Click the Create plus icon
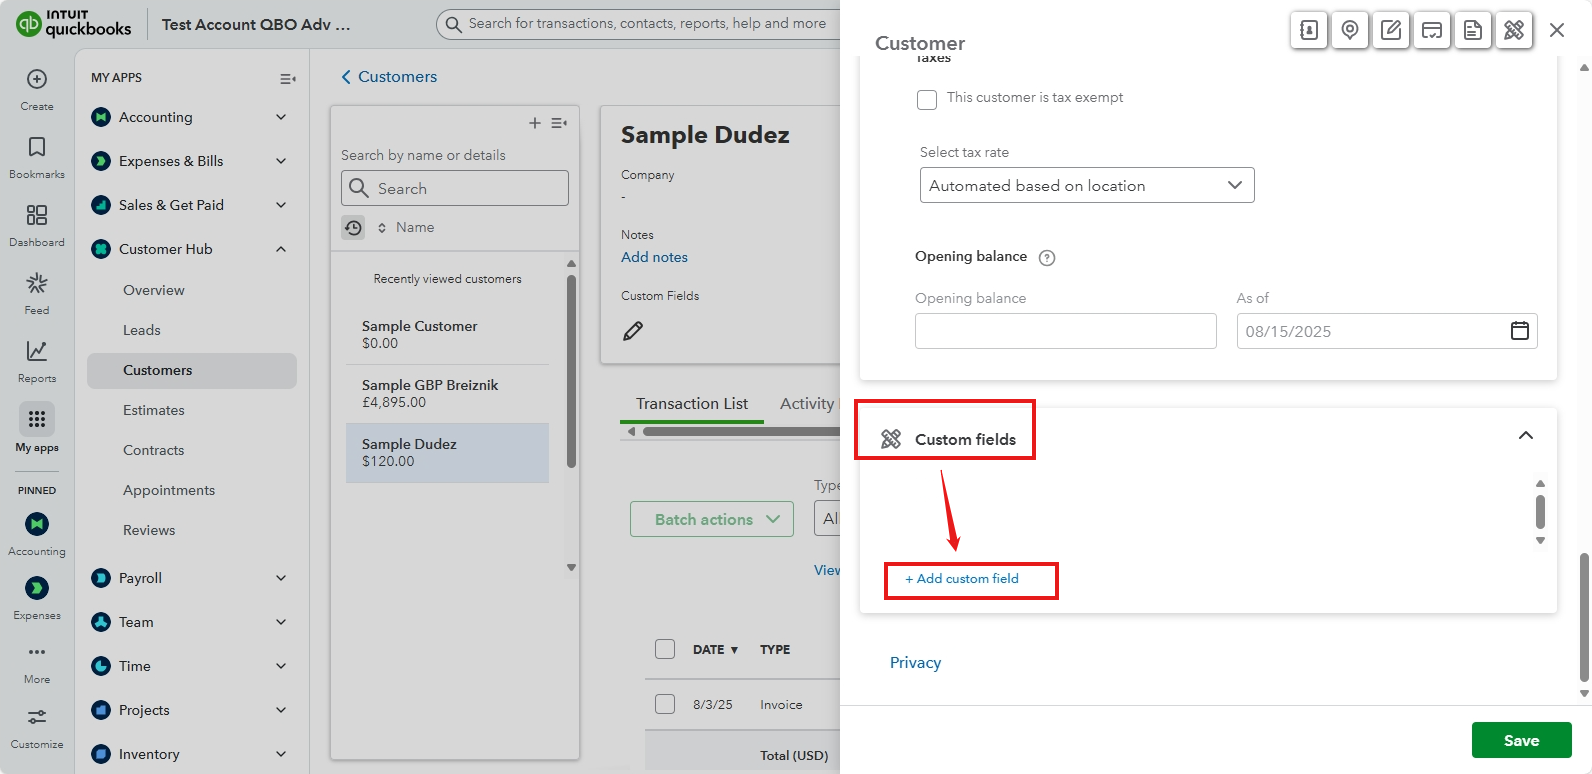 [37, 80]
